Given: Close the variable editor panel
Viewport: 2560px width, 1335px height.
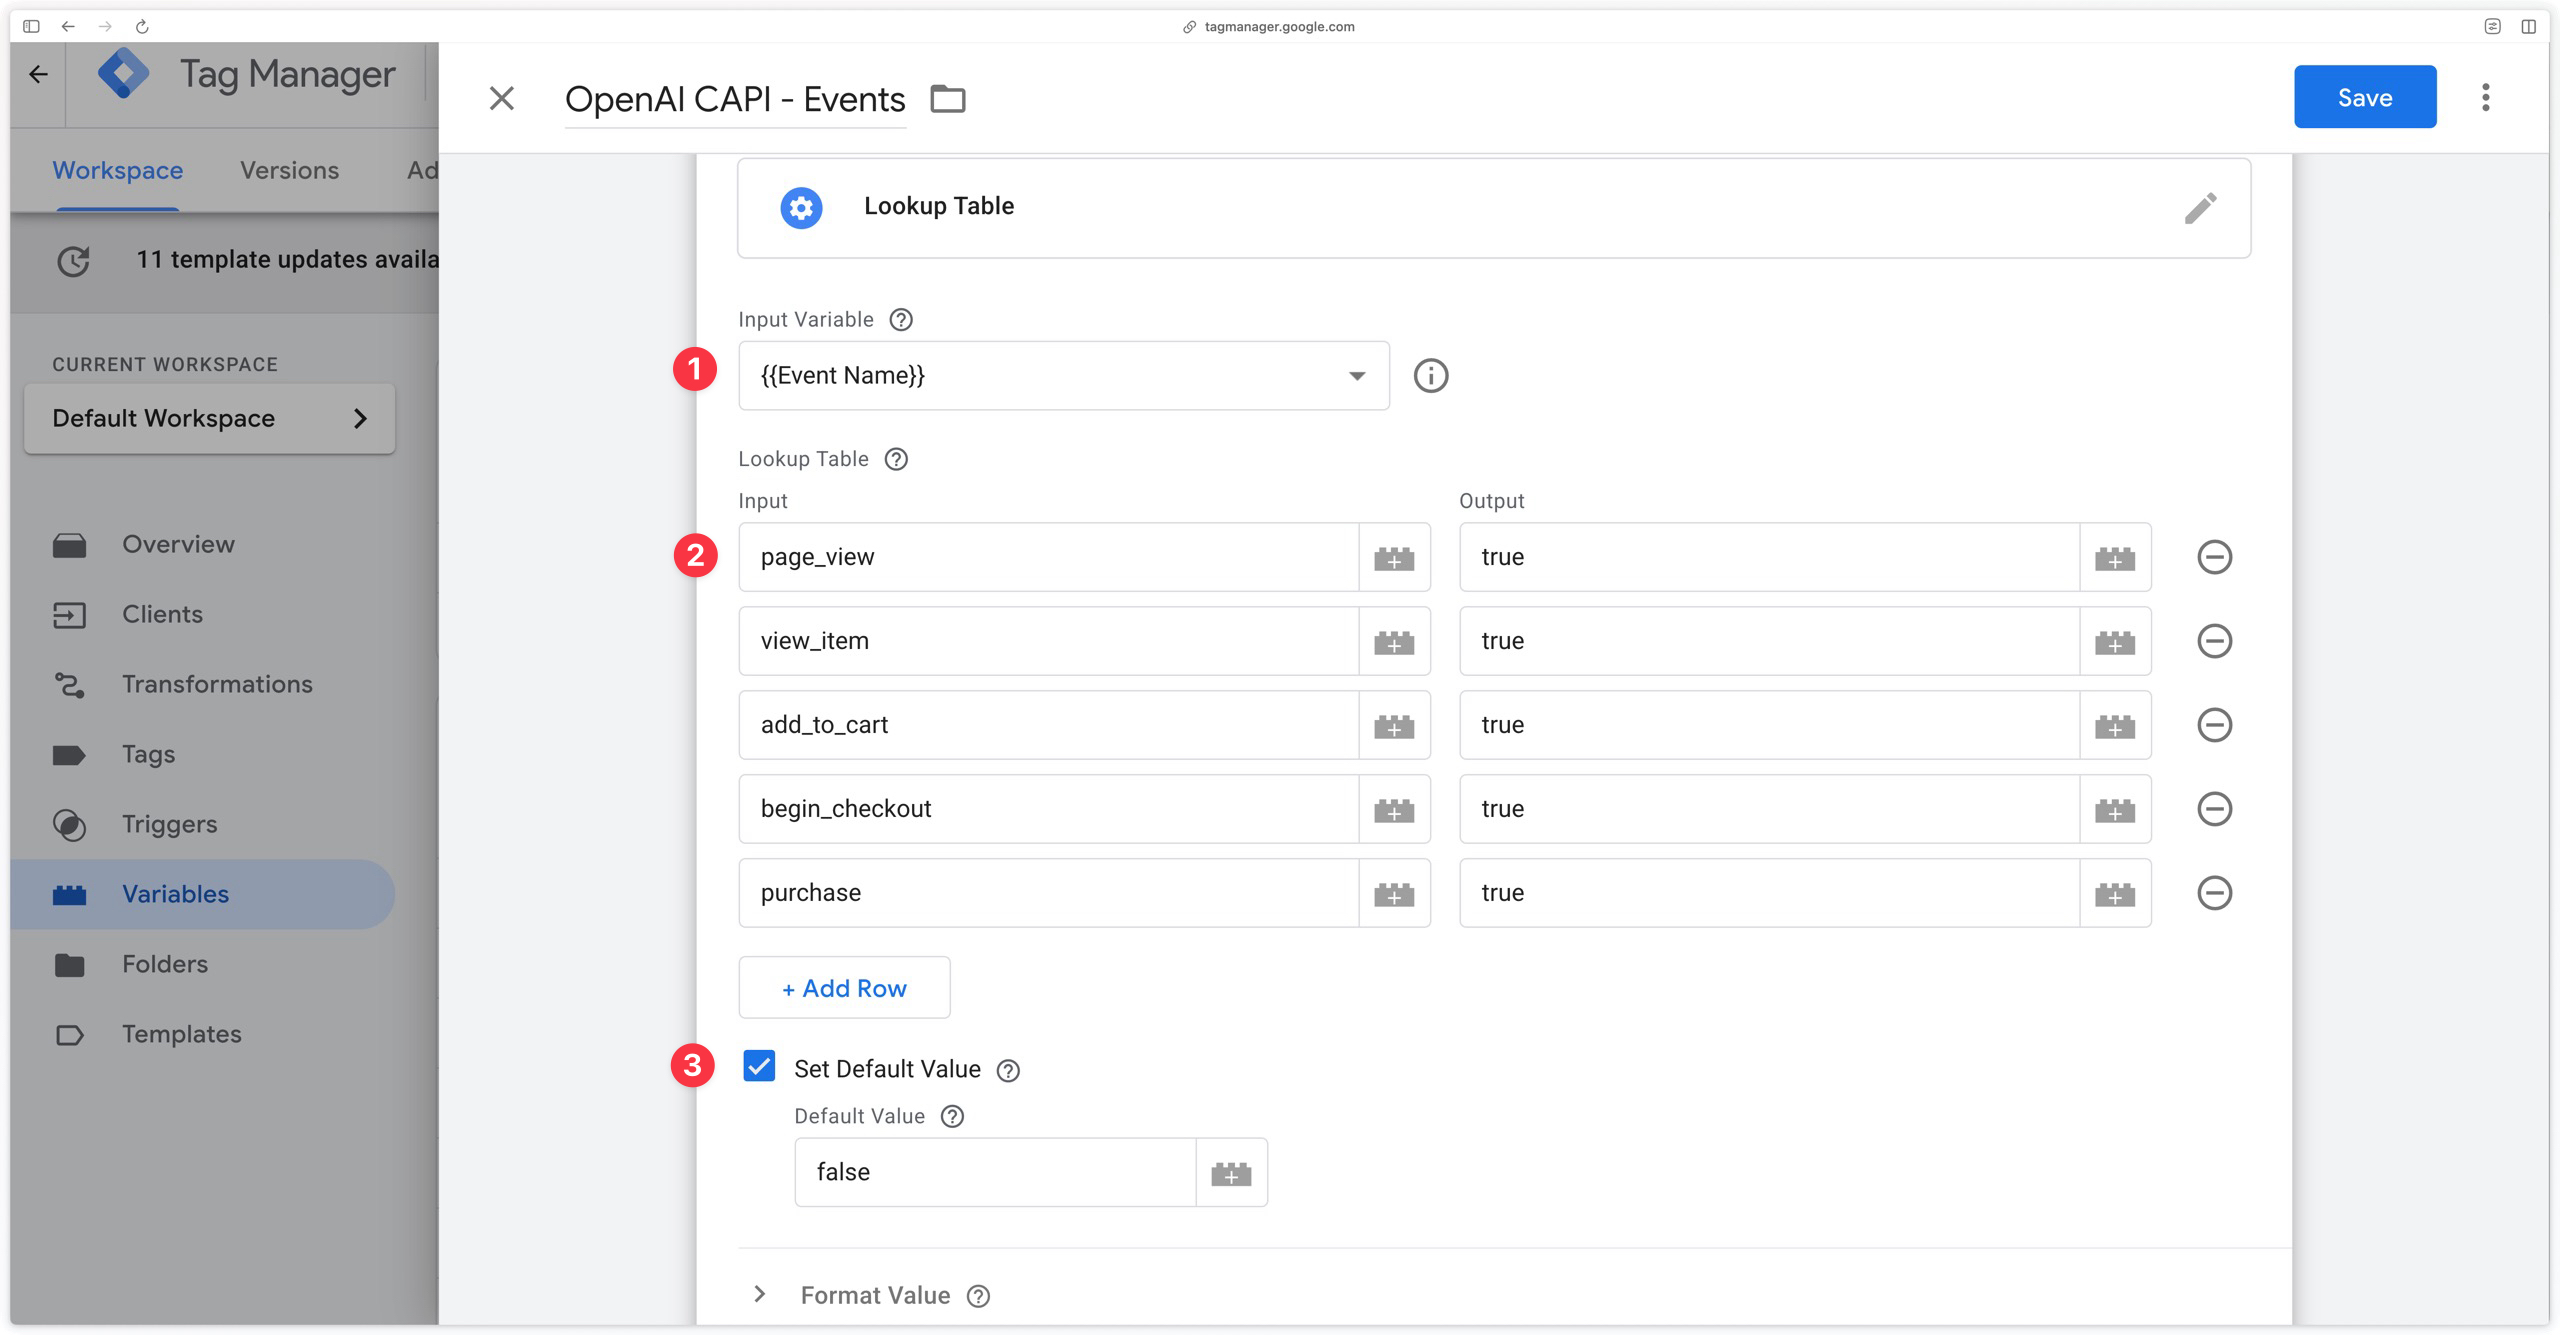Looking at the screenshot, I should (x=502, y=98).
